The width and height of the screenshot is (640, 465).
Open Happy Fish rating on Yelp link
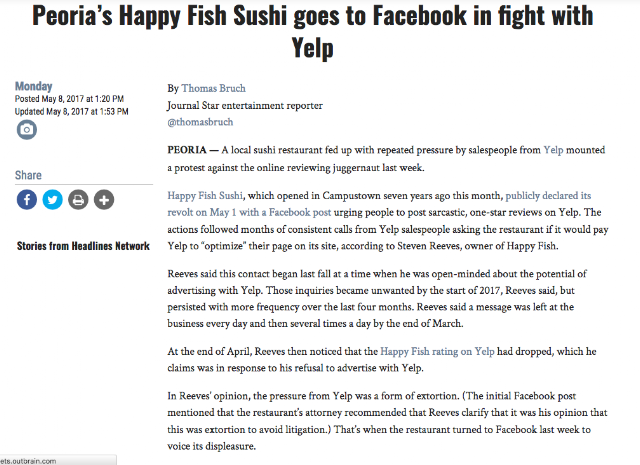tap(437, 351)
